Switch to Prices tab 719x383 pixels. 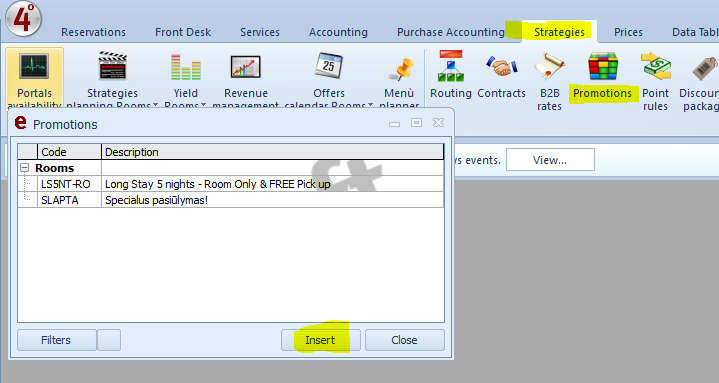coord(628,32)
